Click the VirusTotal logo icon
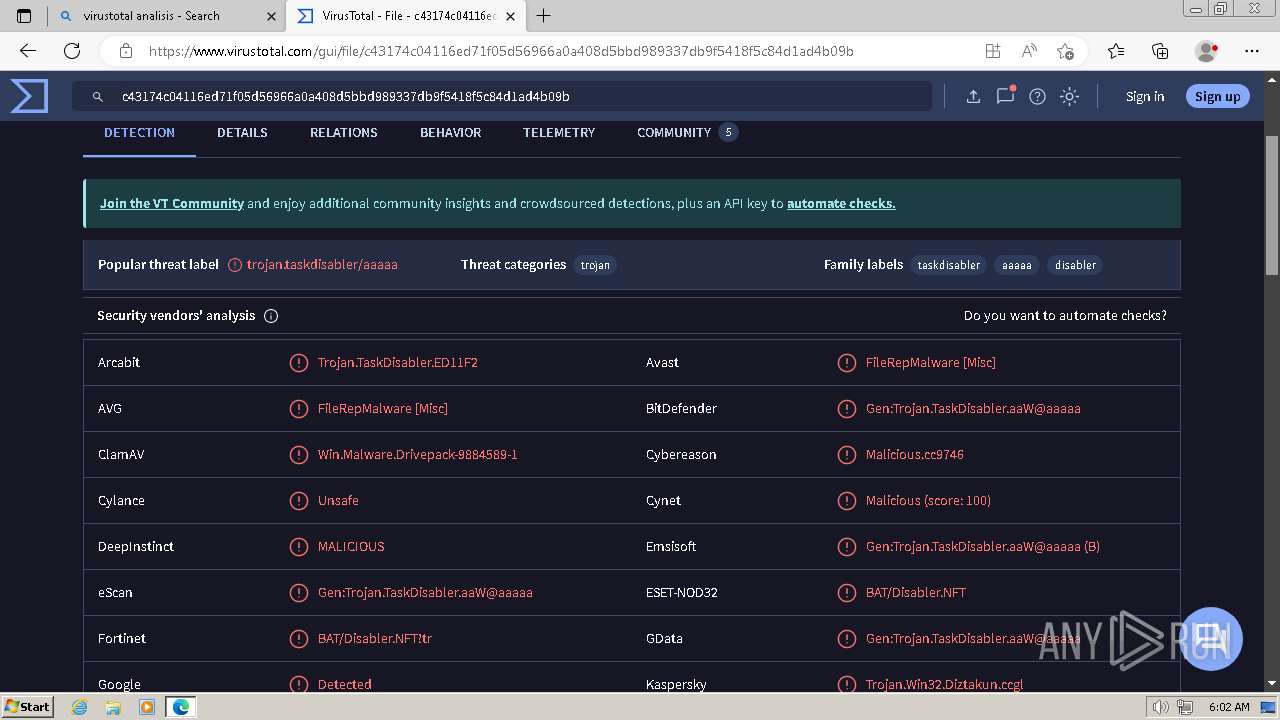Viewport: 1280px width, 720px height. pyautogui.click(x=29, y=96)
